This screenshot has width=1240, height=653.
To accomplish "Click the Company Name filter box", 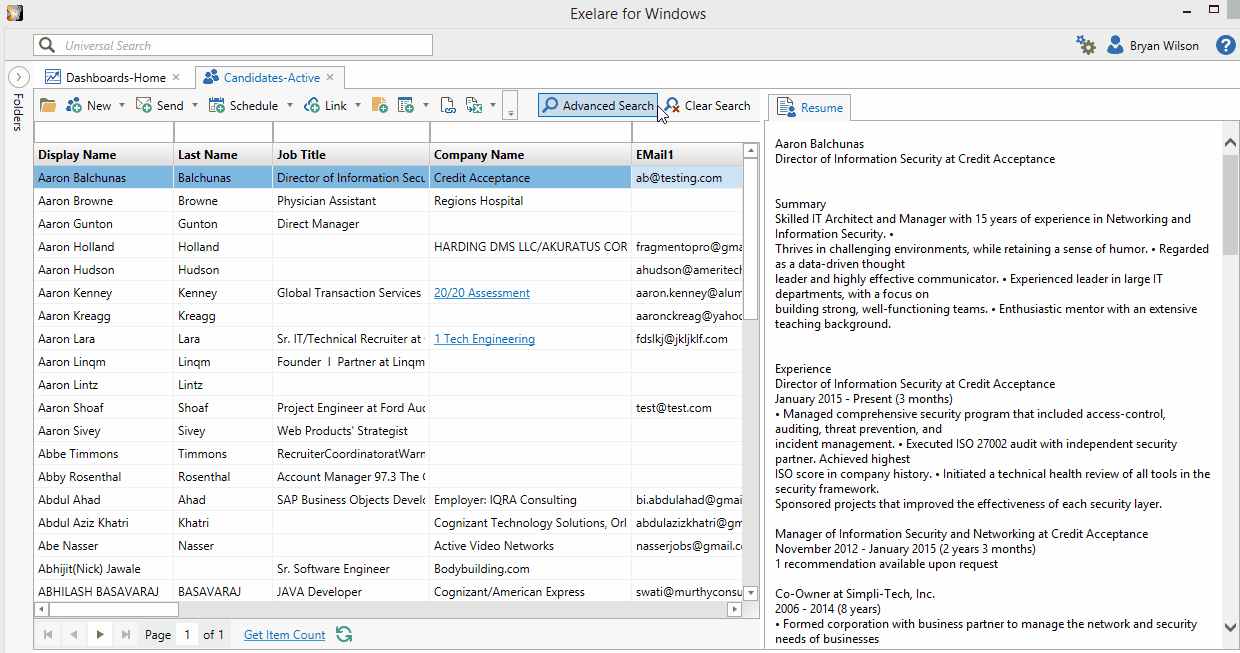I will pos(530,132).
